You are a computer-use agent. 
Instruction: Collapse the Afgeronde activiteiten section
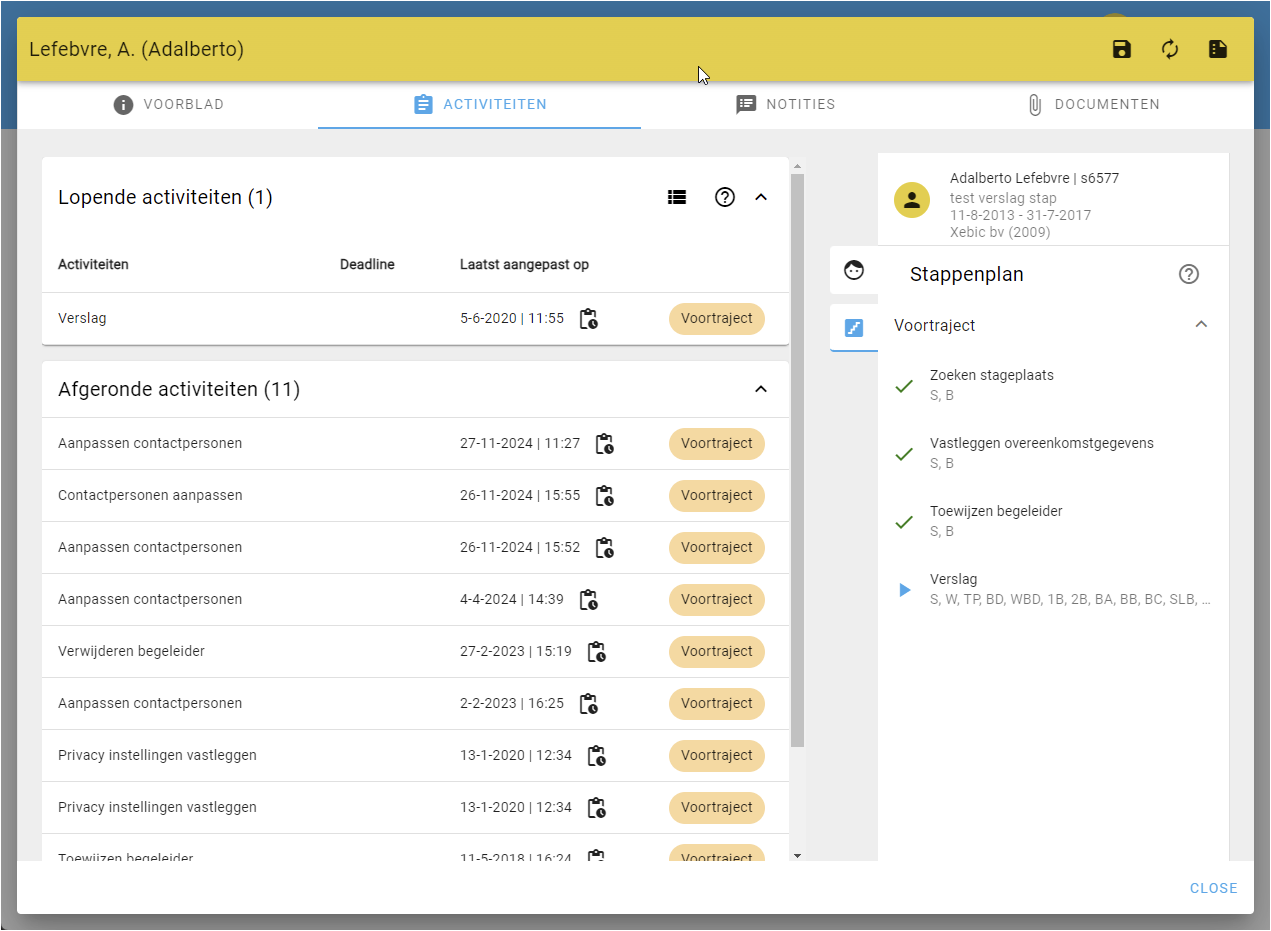[761, 389]
